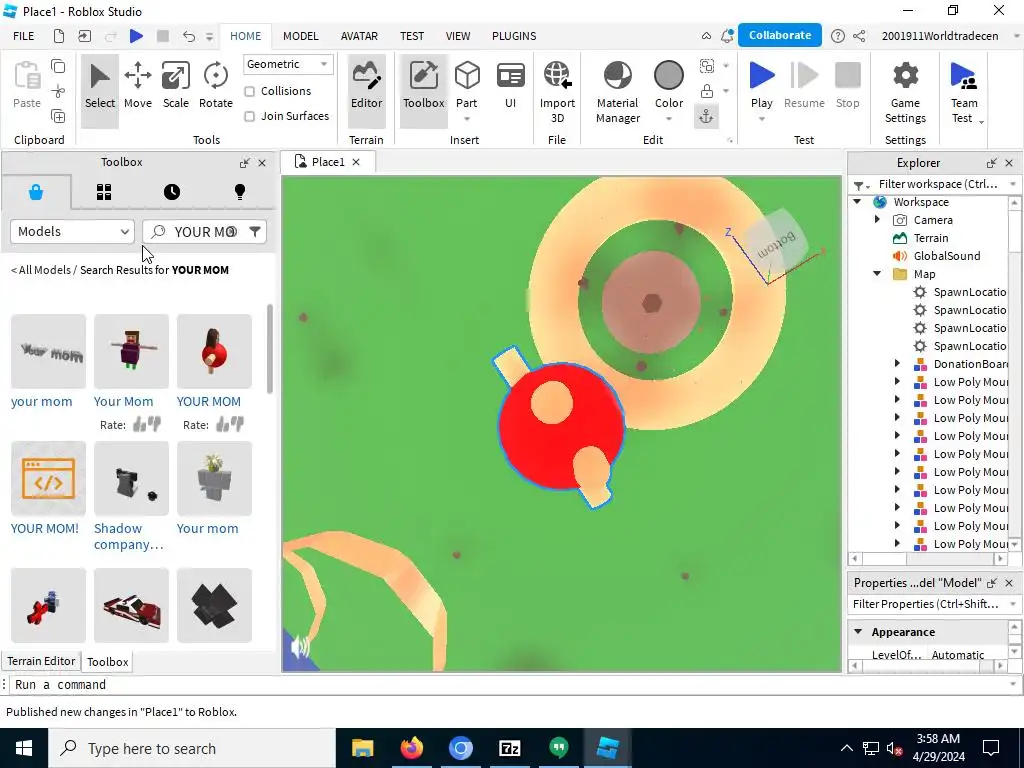1024x768 pixels.
Task: Open the Play mode dropdown arrow
Action: coord(761,120)
